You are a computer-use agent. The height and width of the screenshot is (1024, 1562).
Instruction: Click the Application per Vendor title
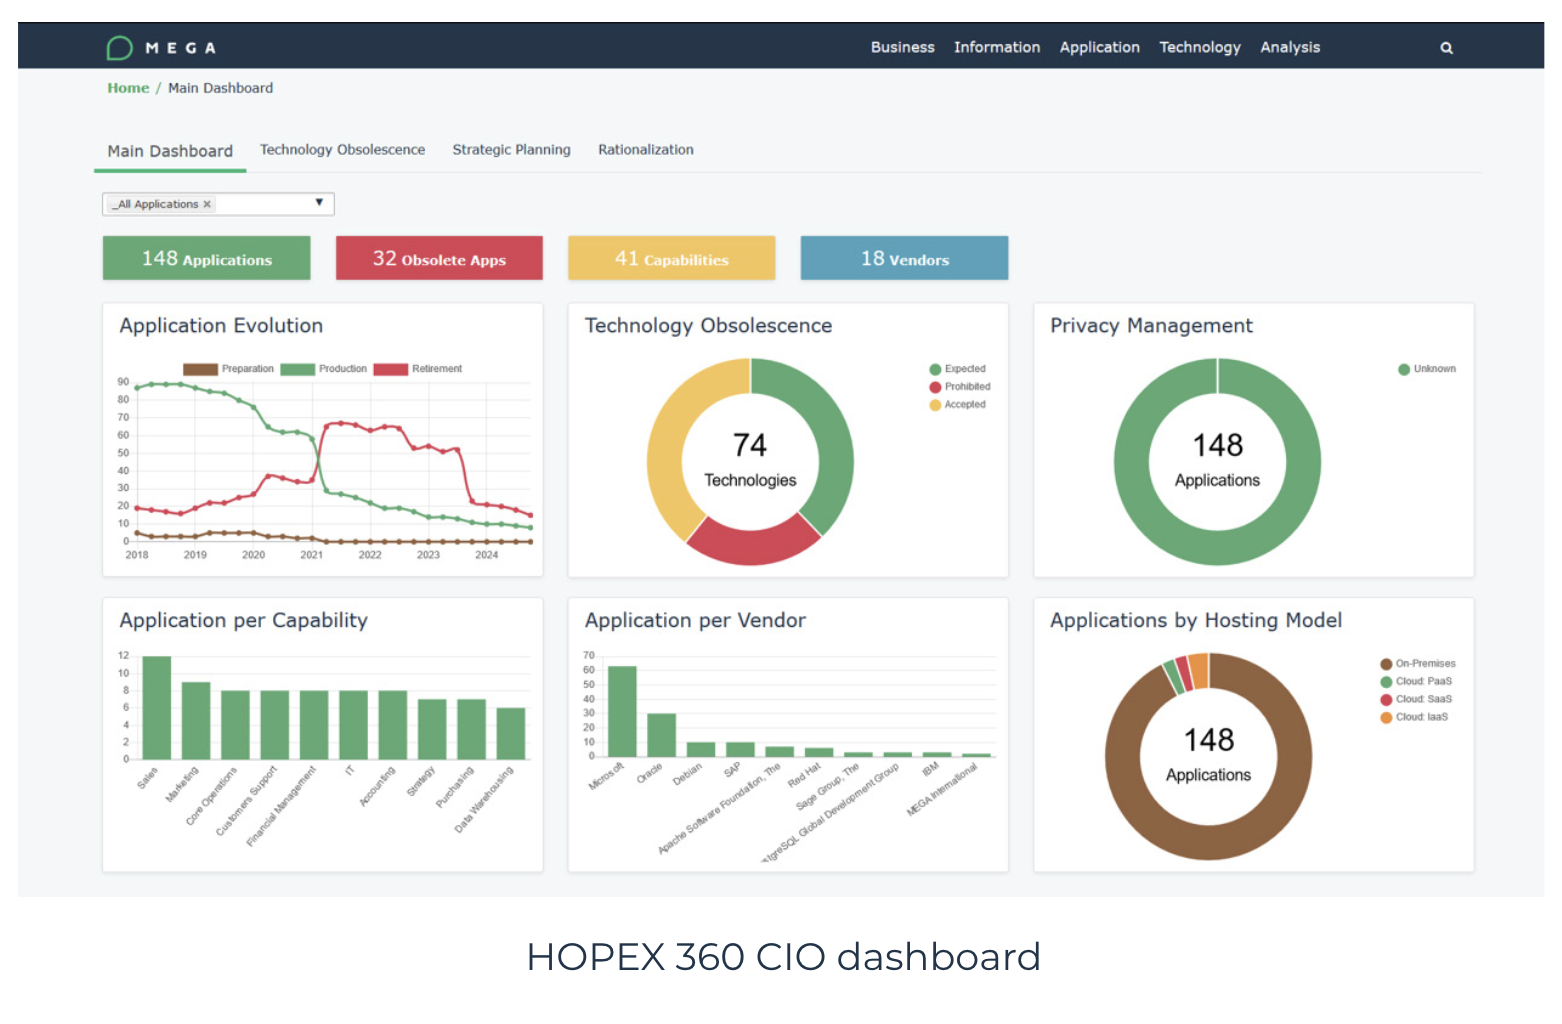pyautogui.click(x=695, y=621)
